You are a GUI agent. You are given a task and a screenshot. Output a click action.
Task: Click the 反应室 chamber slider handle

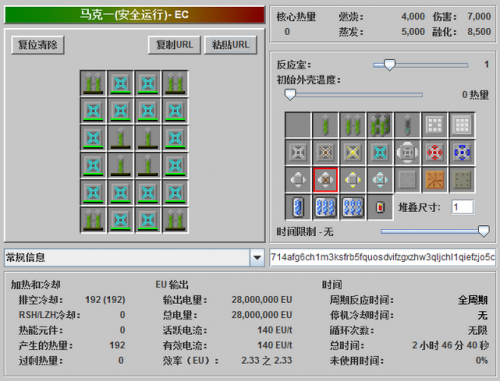(389, 65)
